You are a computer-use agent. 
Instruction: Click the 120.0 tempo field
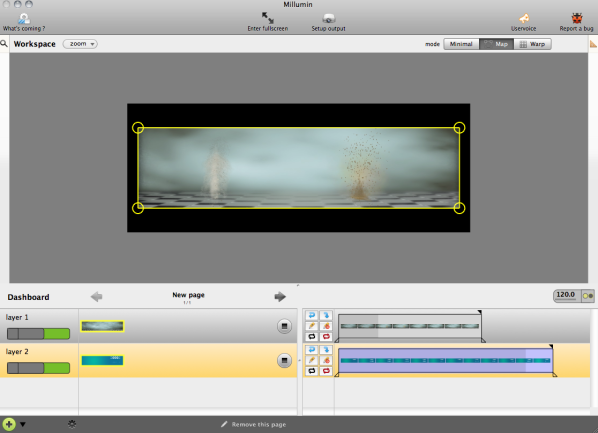tap(566, 295)
